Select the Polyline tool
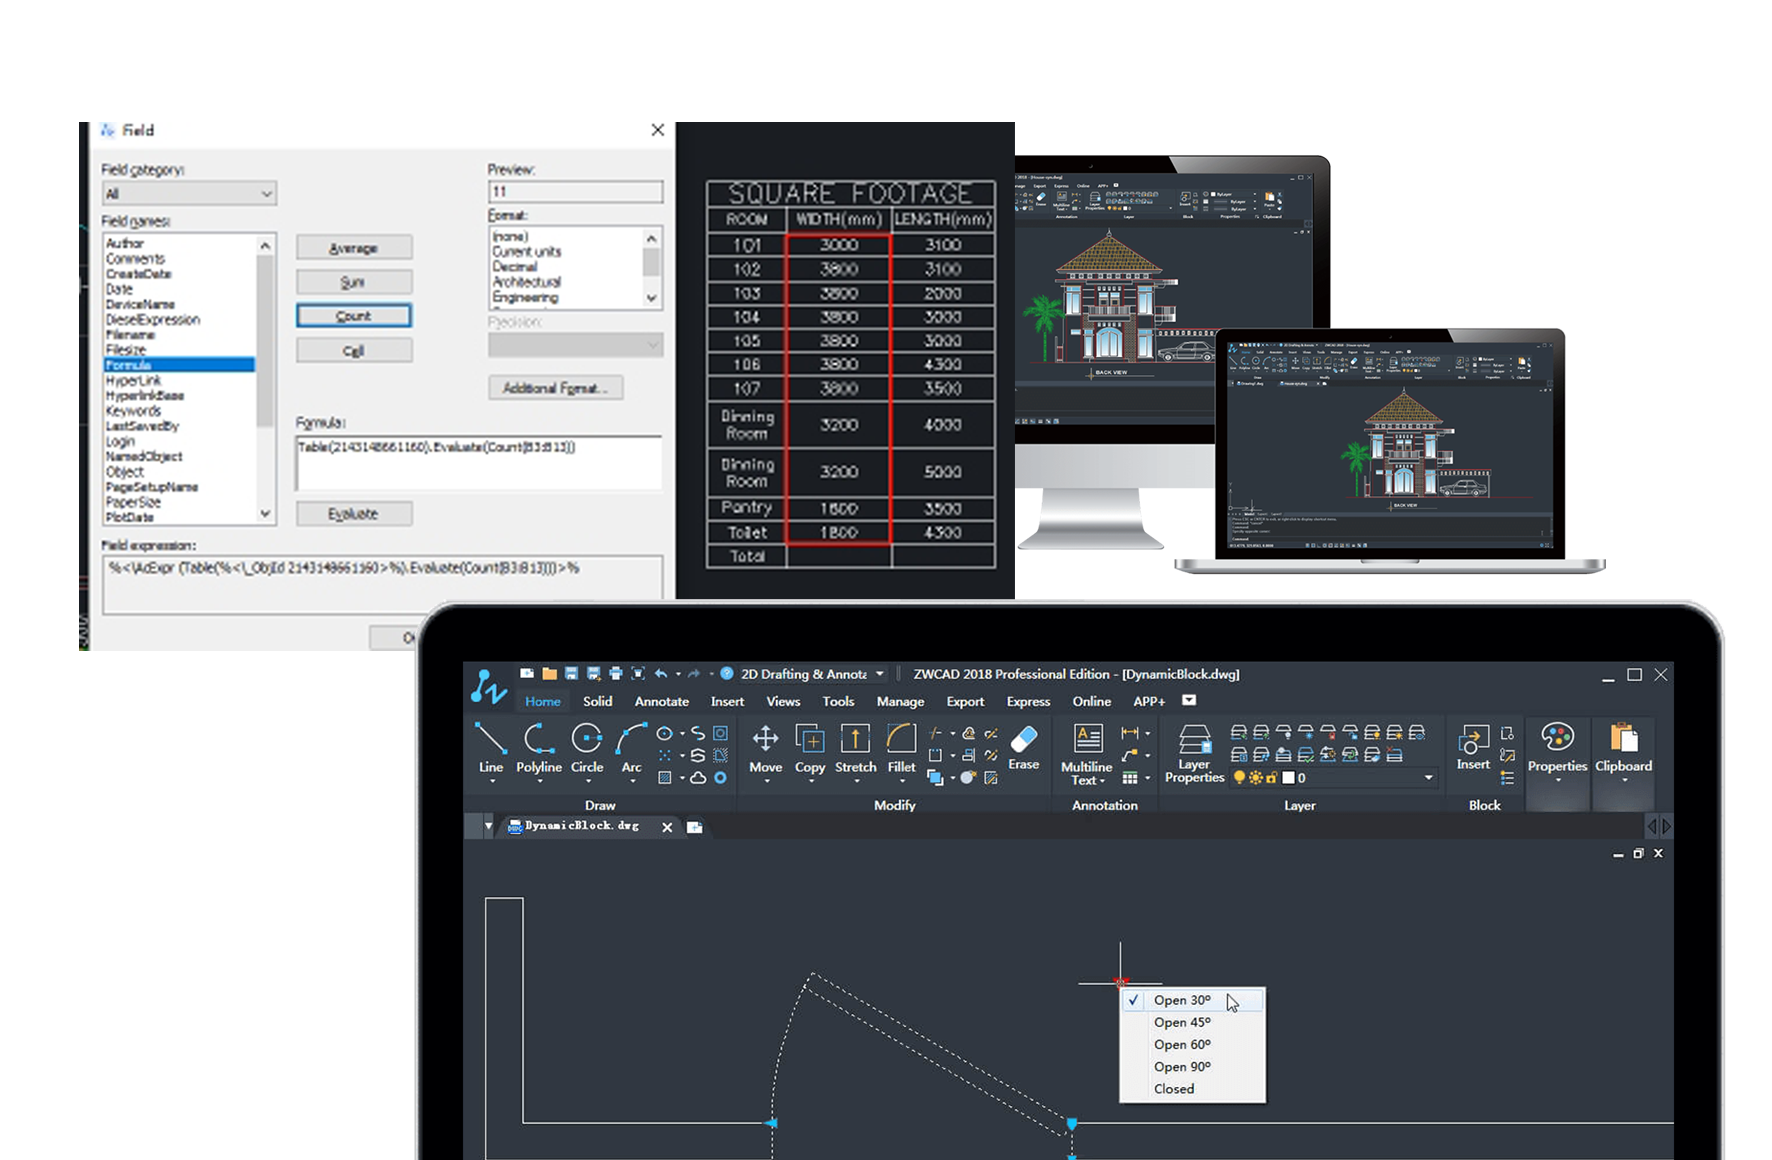The width and height of the screenshot is (1772, 1160). (x=539, y=748)
